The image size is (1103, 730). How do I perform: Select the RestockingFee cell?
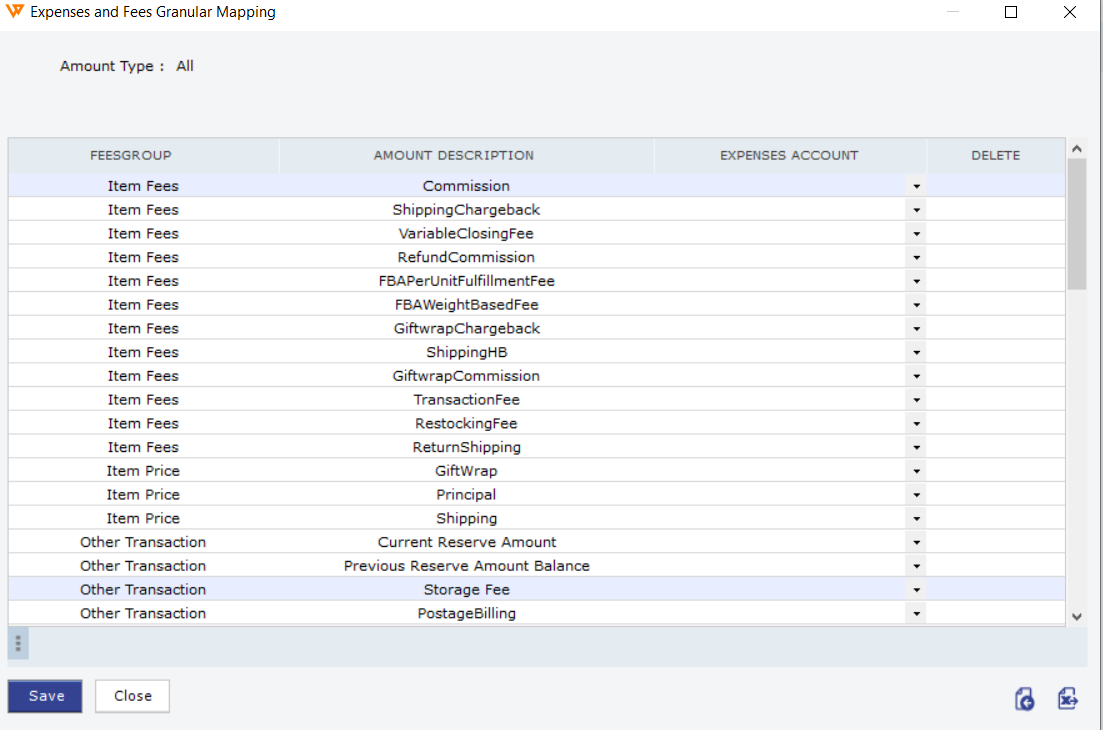click(466, 424)
